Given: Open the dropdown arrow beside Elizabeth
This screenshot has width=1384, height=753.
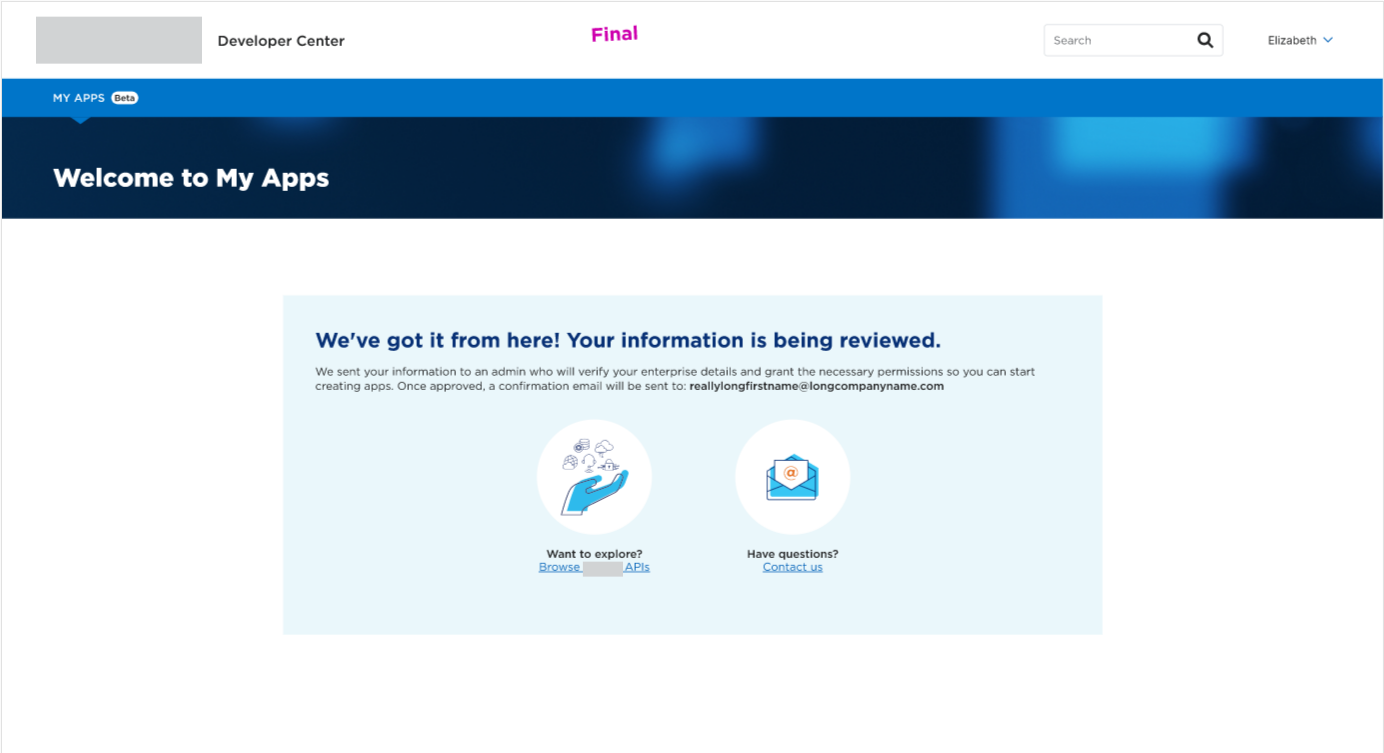Looking at the screenshot, I should click(1328, 40).
